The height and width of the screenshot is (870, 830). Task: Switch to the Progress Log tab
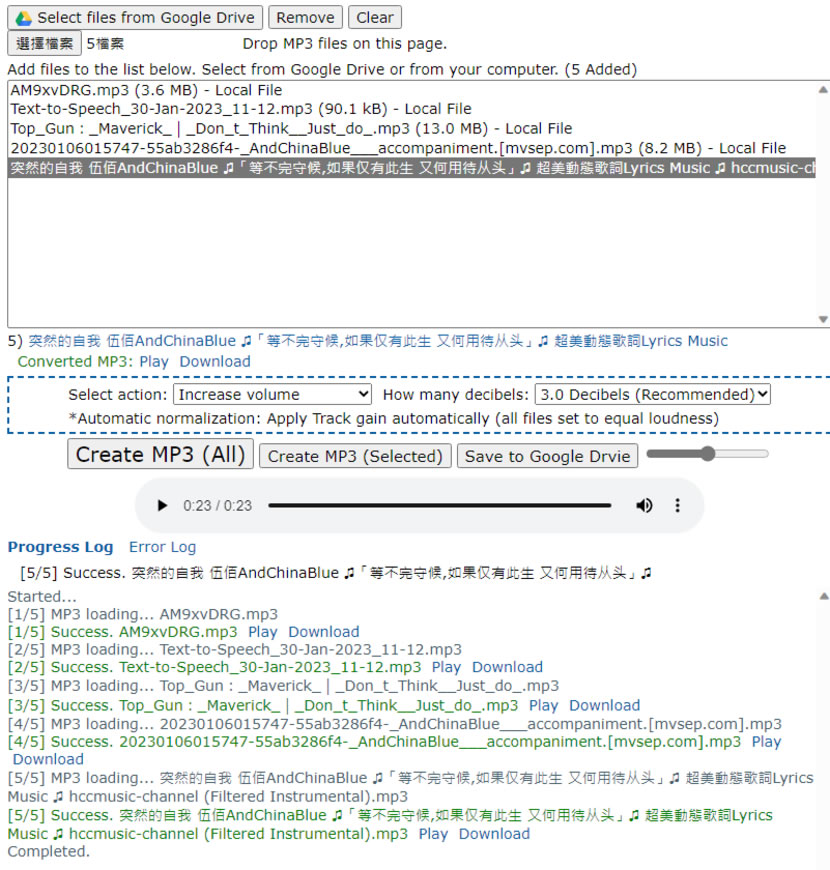coord(60,547)
